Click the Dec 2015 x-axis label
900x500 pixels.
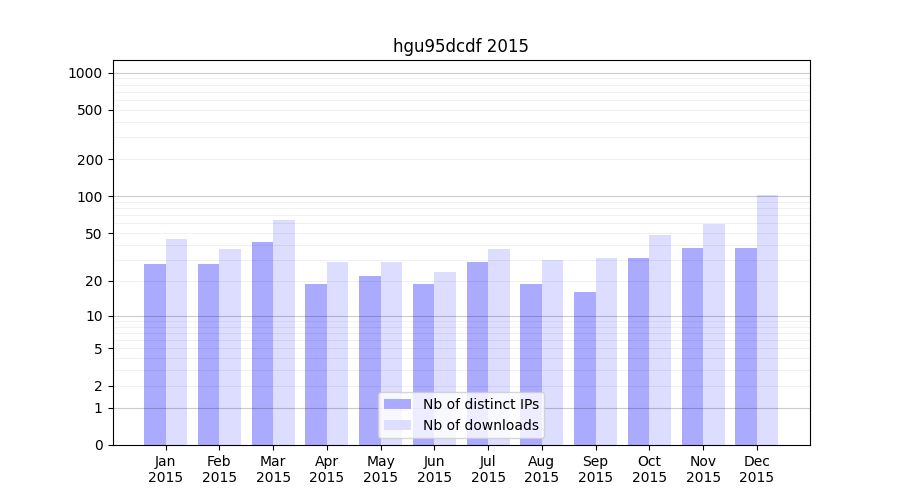757,469
